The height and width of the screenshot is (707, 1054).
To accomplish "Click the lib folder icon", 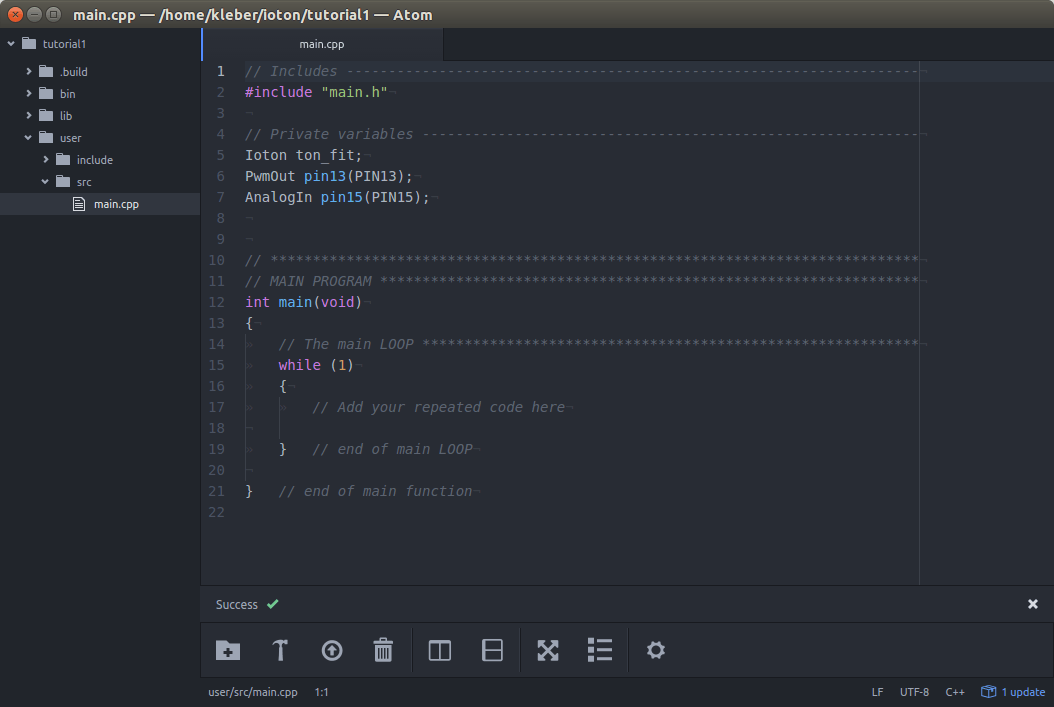I will 46,116.
